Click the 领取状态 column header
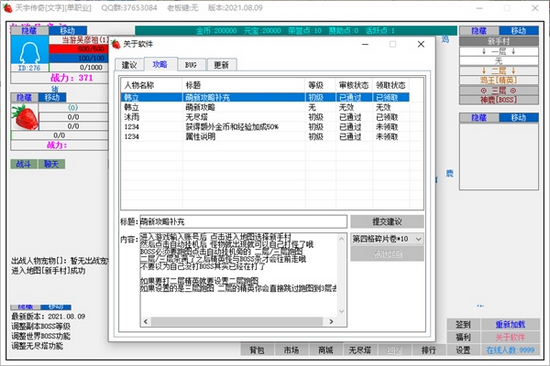 391,85
